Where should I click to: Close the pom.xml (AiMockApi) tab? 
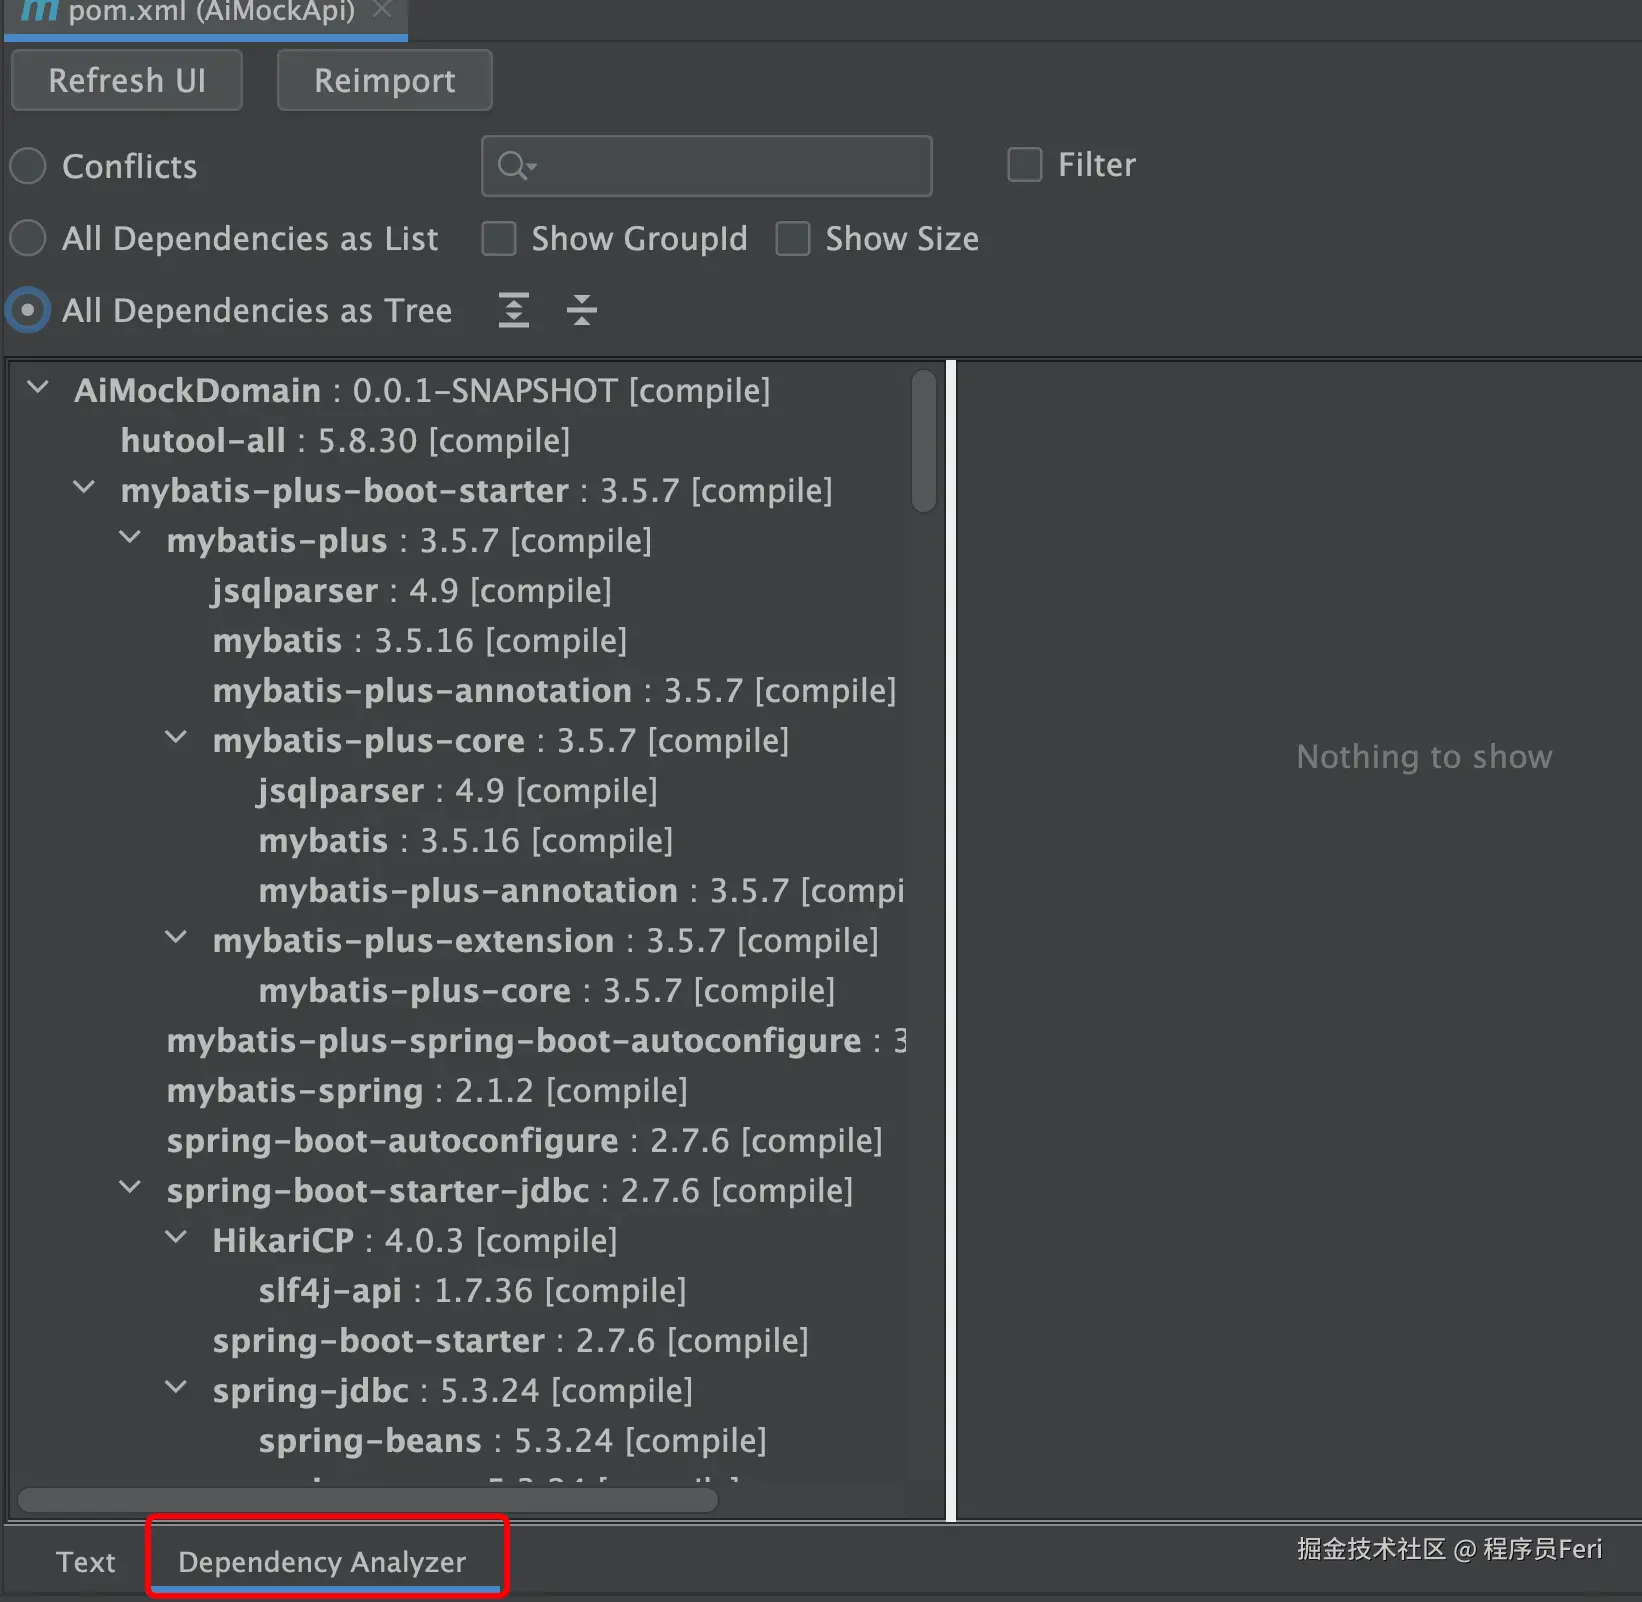[381, 10]
